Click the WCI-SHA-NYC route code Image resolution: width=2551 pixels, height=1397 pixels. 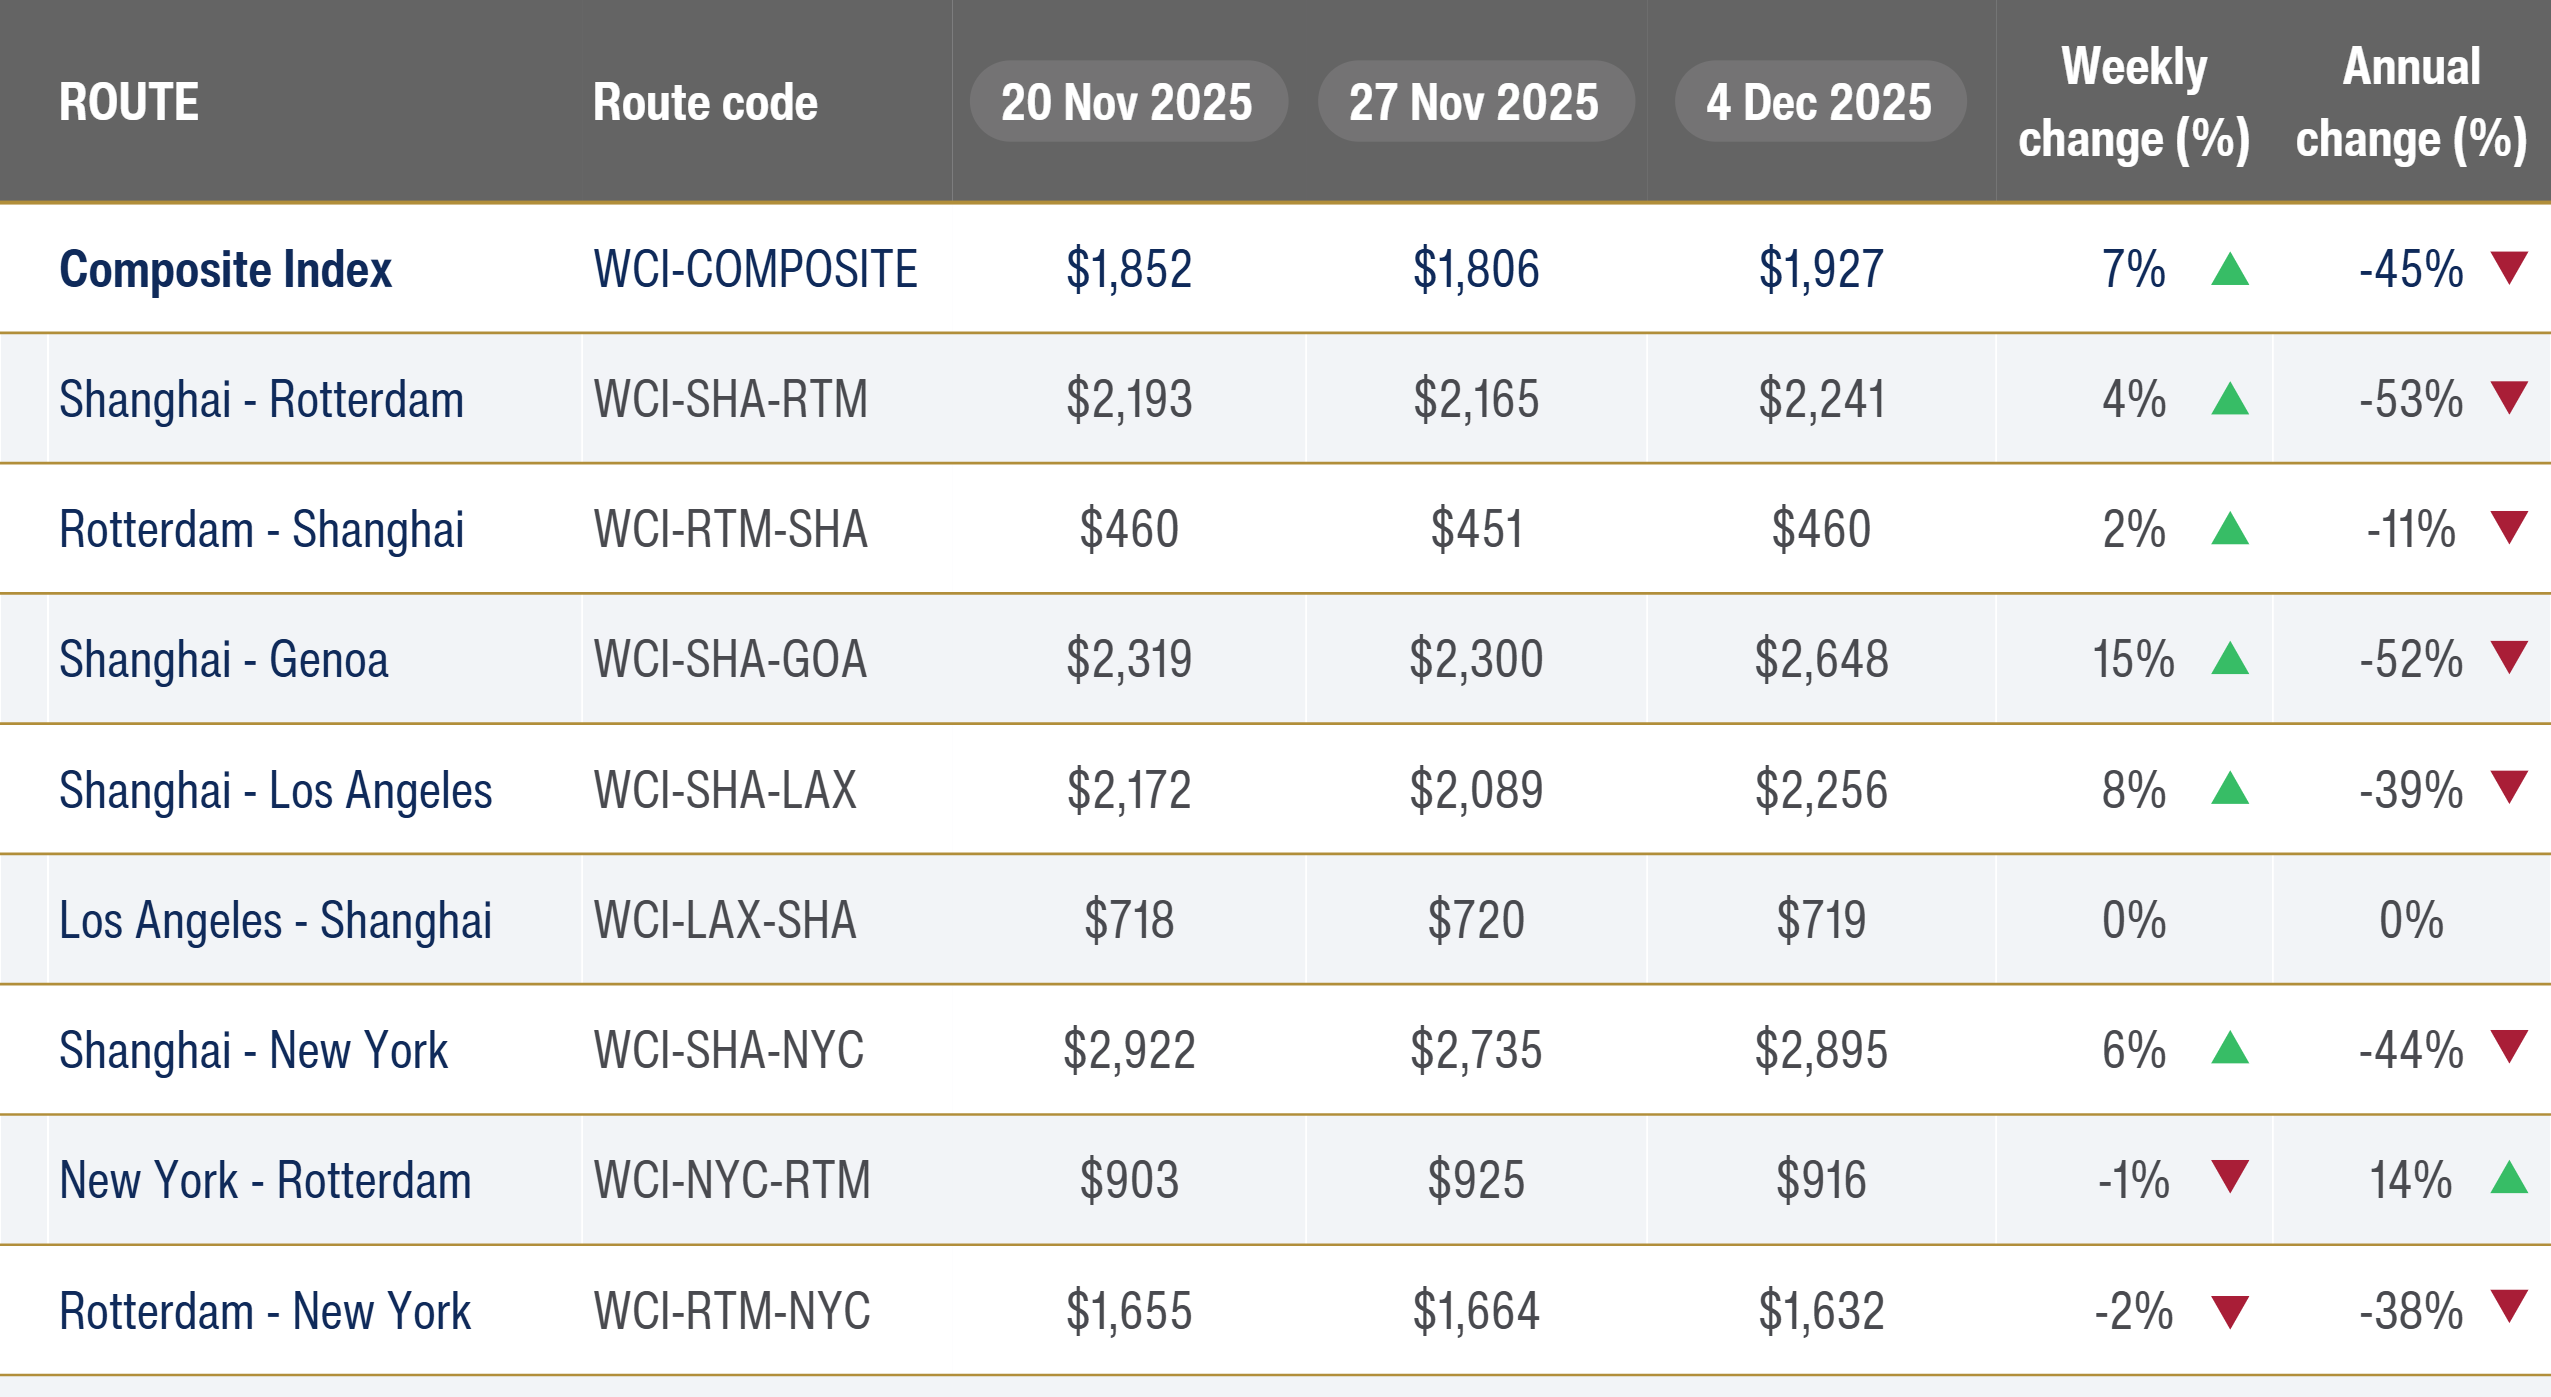click(728, 1050)
